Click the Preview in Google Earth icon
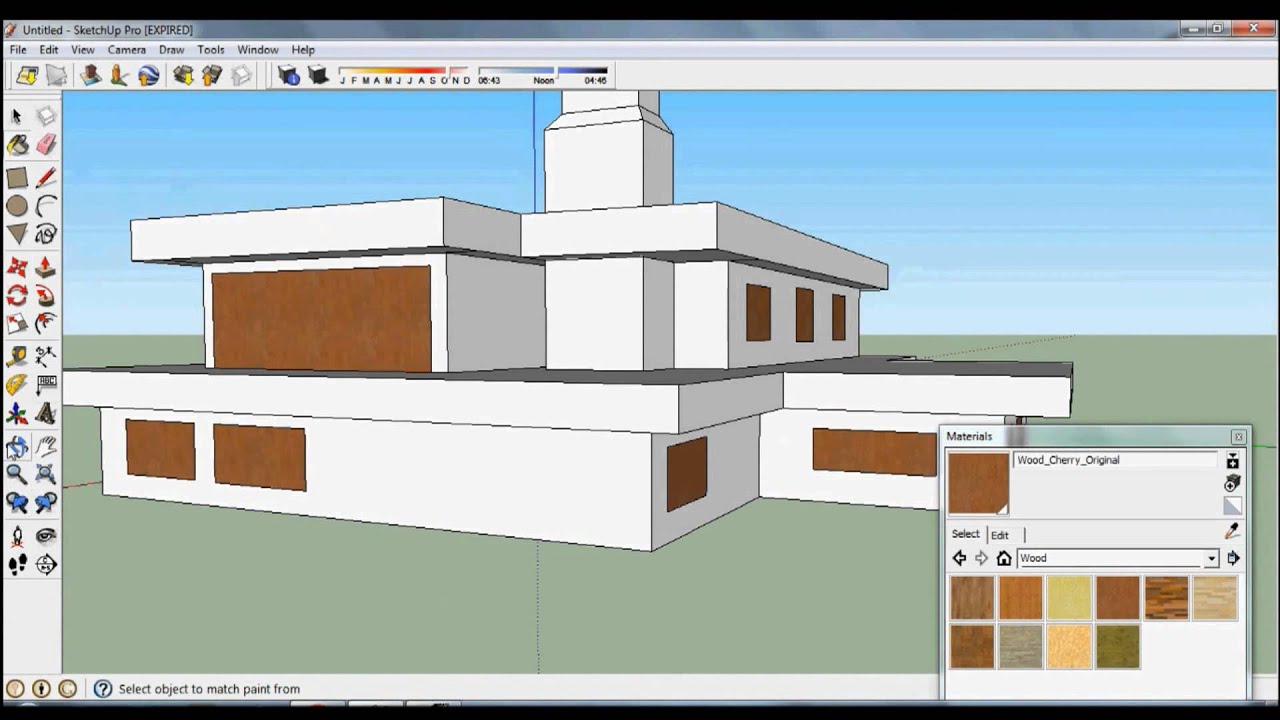This screenshot has width=1280, height=720. coord(149,76)
